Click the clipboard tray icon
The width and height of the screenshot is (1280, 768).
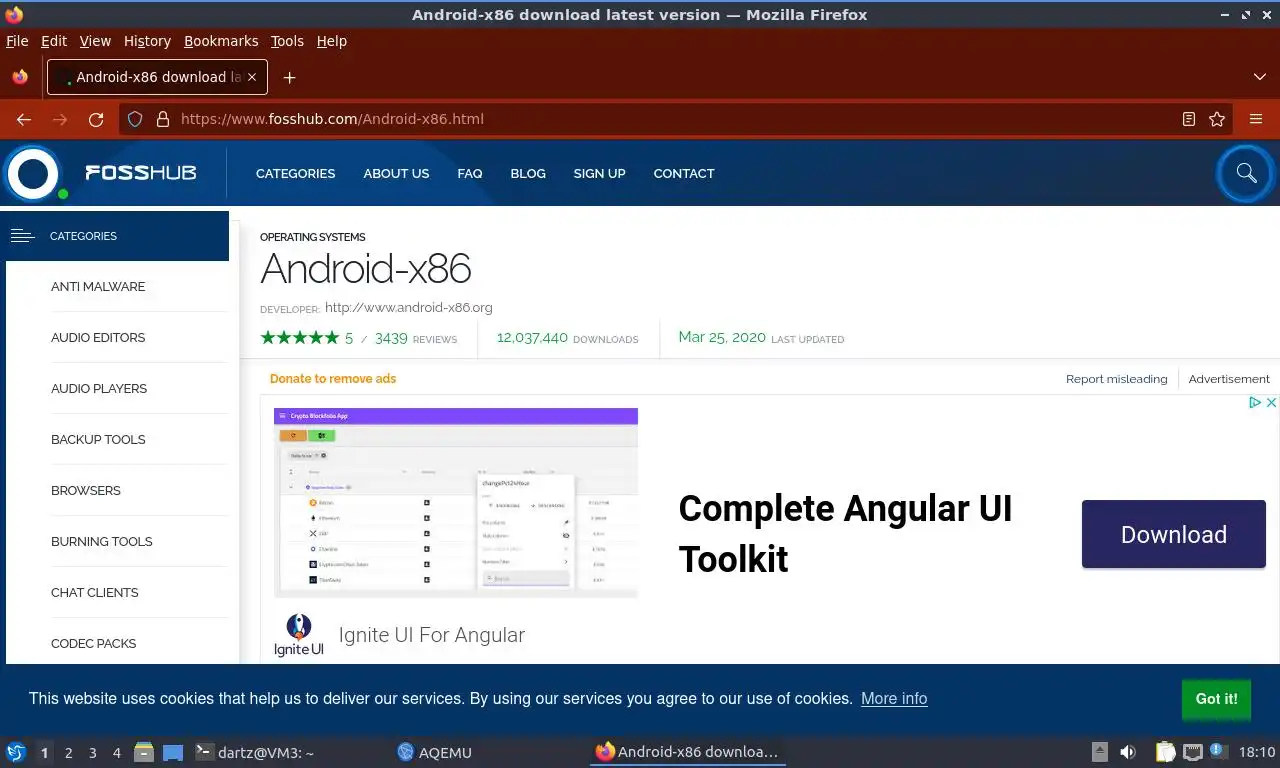pos(1166,752)
